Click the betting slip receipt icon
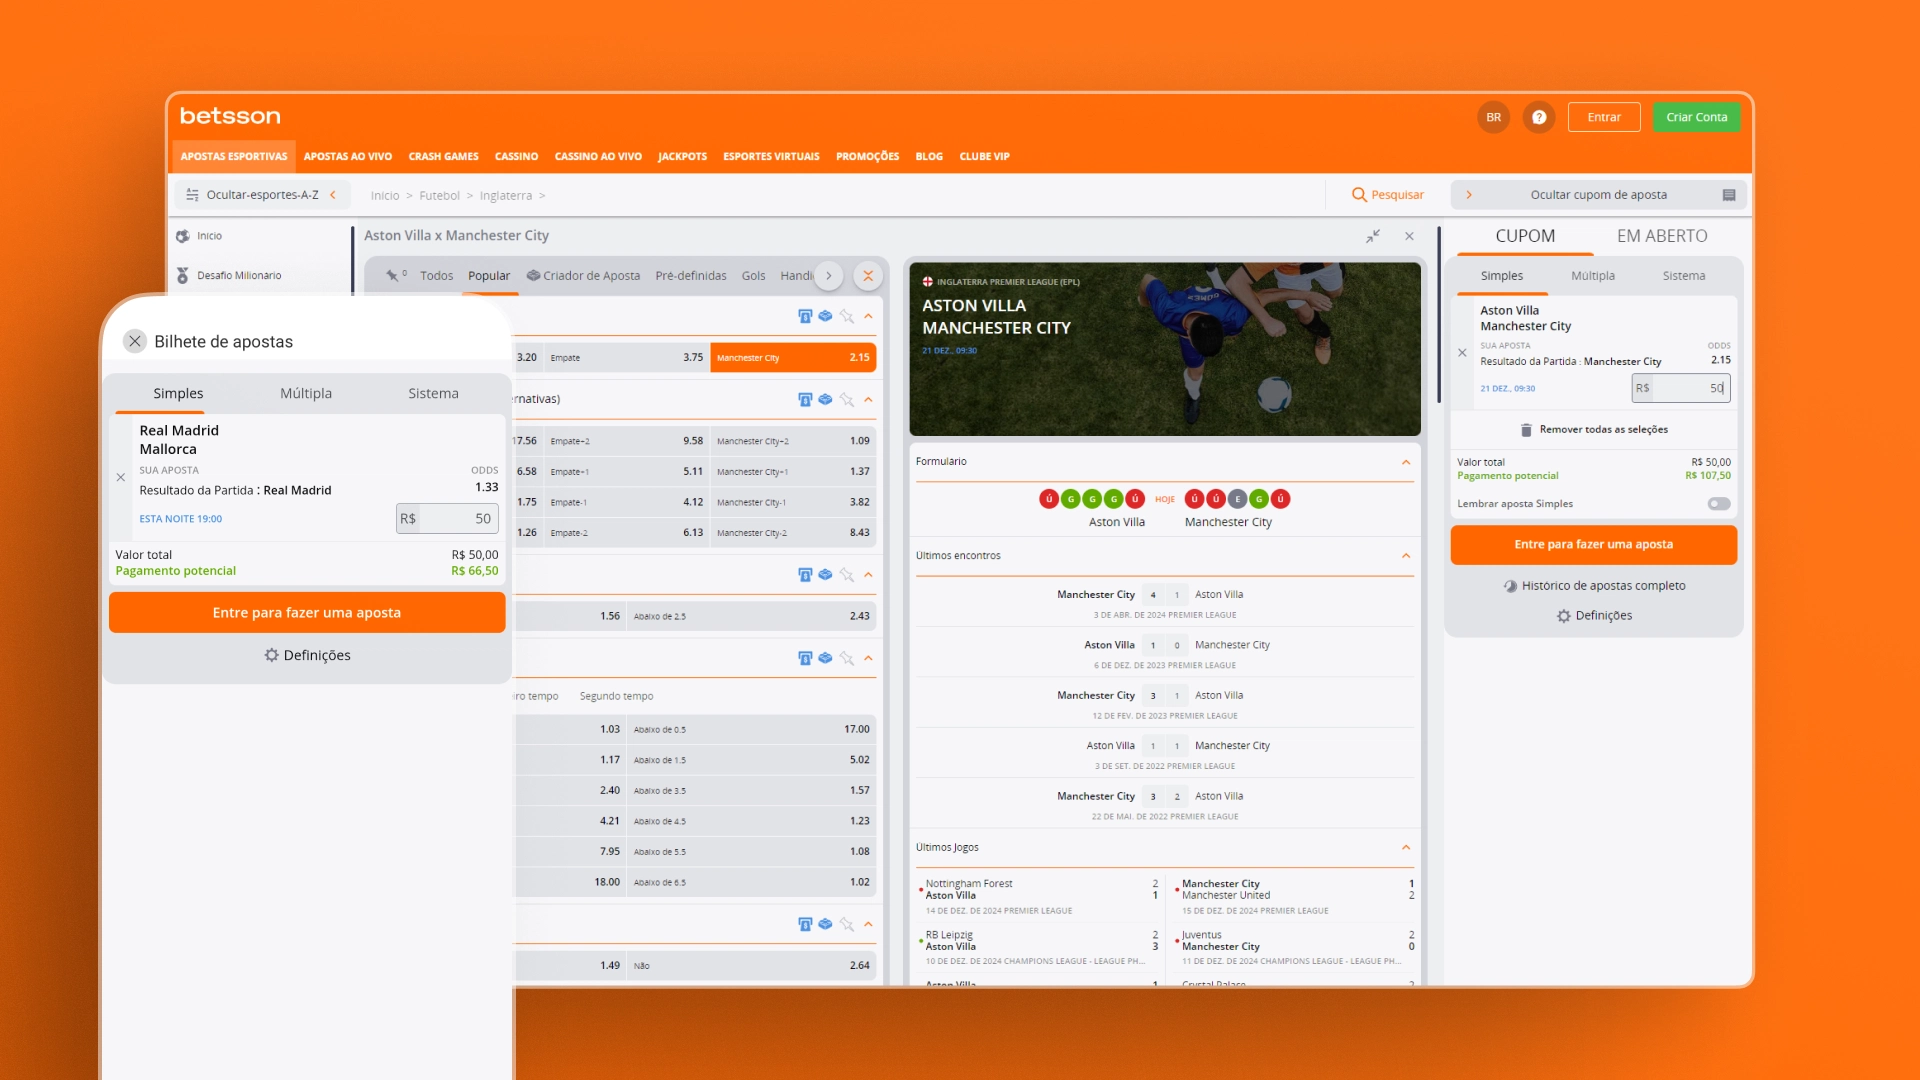 [1728, 195]
